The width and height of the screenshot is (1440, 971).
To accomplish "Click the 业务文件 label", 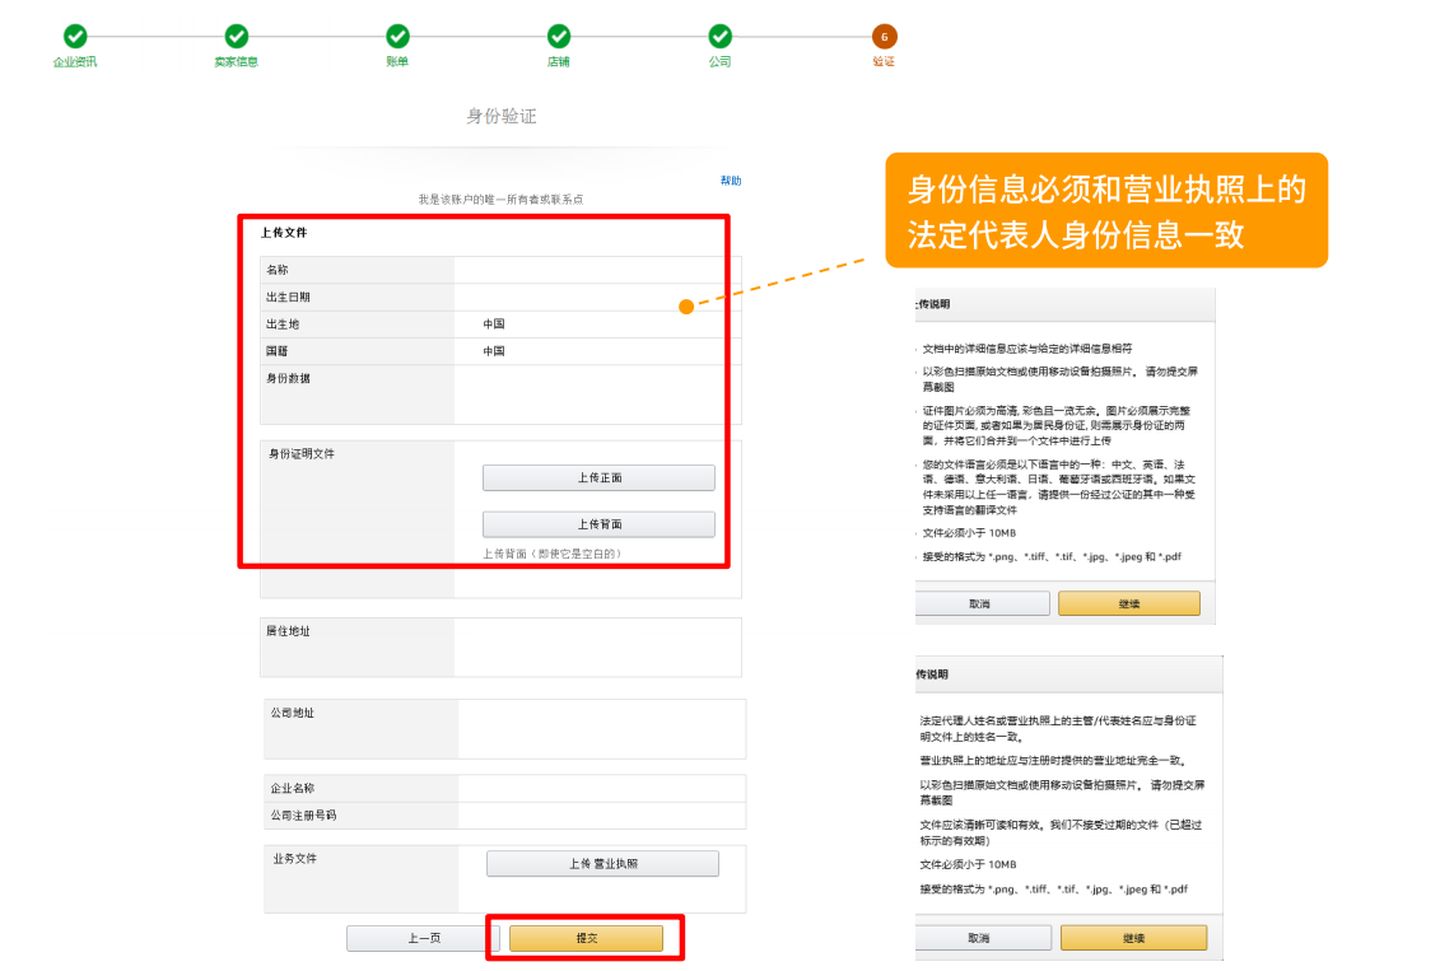I will 294,859.
